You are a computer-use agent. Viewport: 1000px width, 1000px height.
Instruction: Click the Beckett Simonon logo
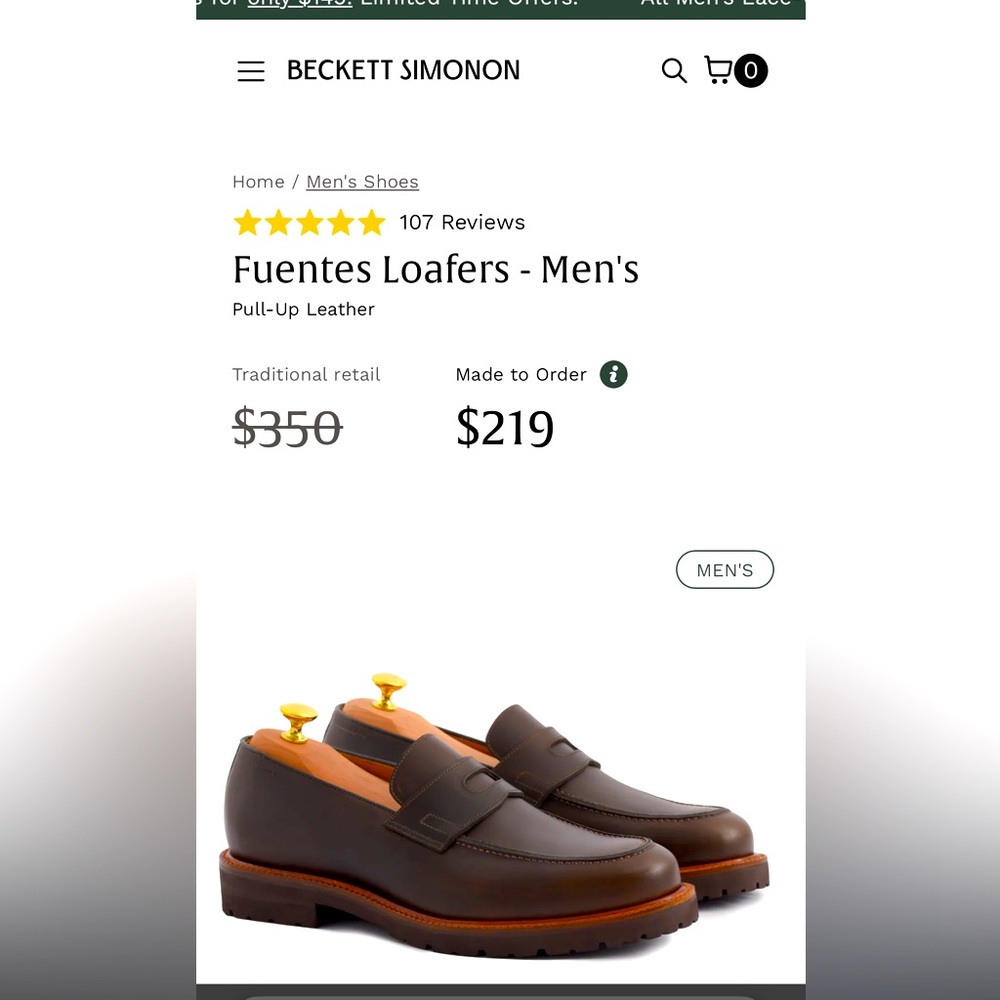coord(403,71)
